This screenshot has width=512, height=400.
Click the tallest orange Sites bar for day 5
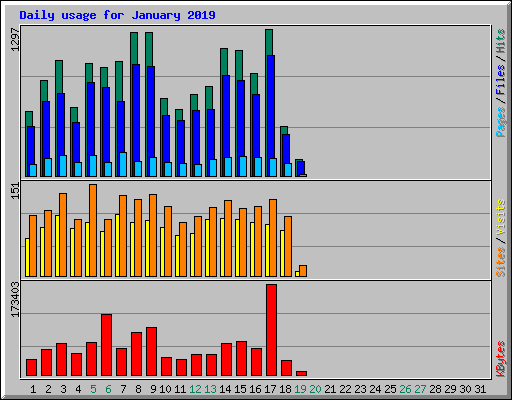pyautogui.click(x=93, y=230)
